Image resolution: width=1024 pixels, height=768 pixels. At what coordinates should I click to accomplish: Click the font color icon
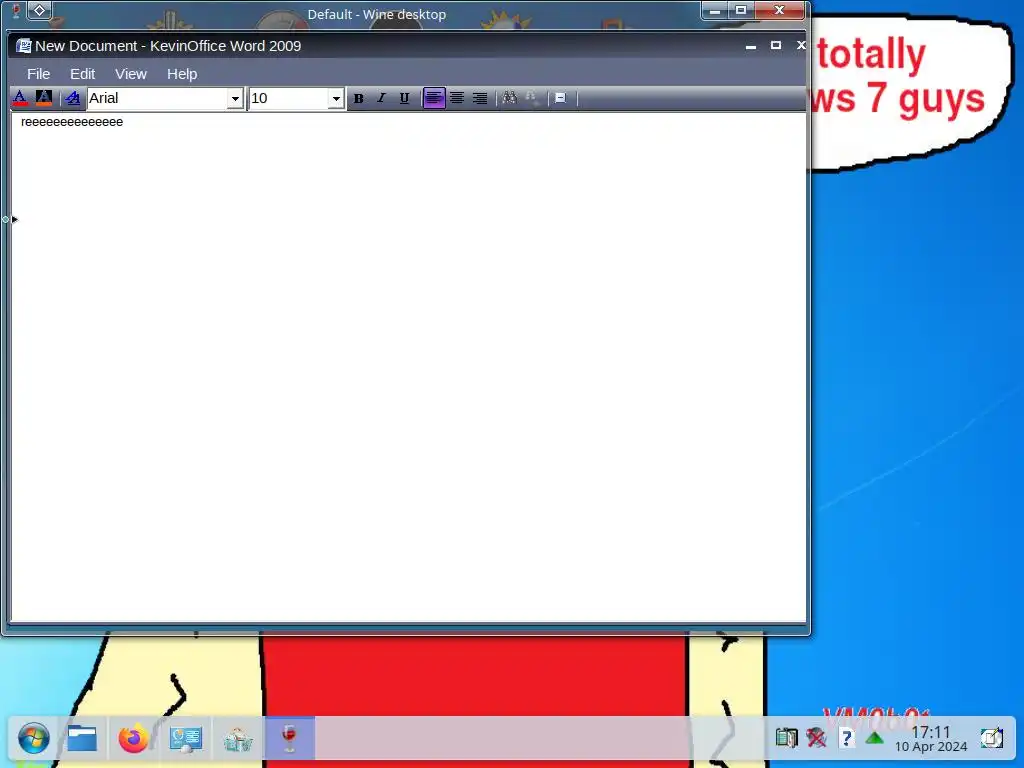pos(20,99)
